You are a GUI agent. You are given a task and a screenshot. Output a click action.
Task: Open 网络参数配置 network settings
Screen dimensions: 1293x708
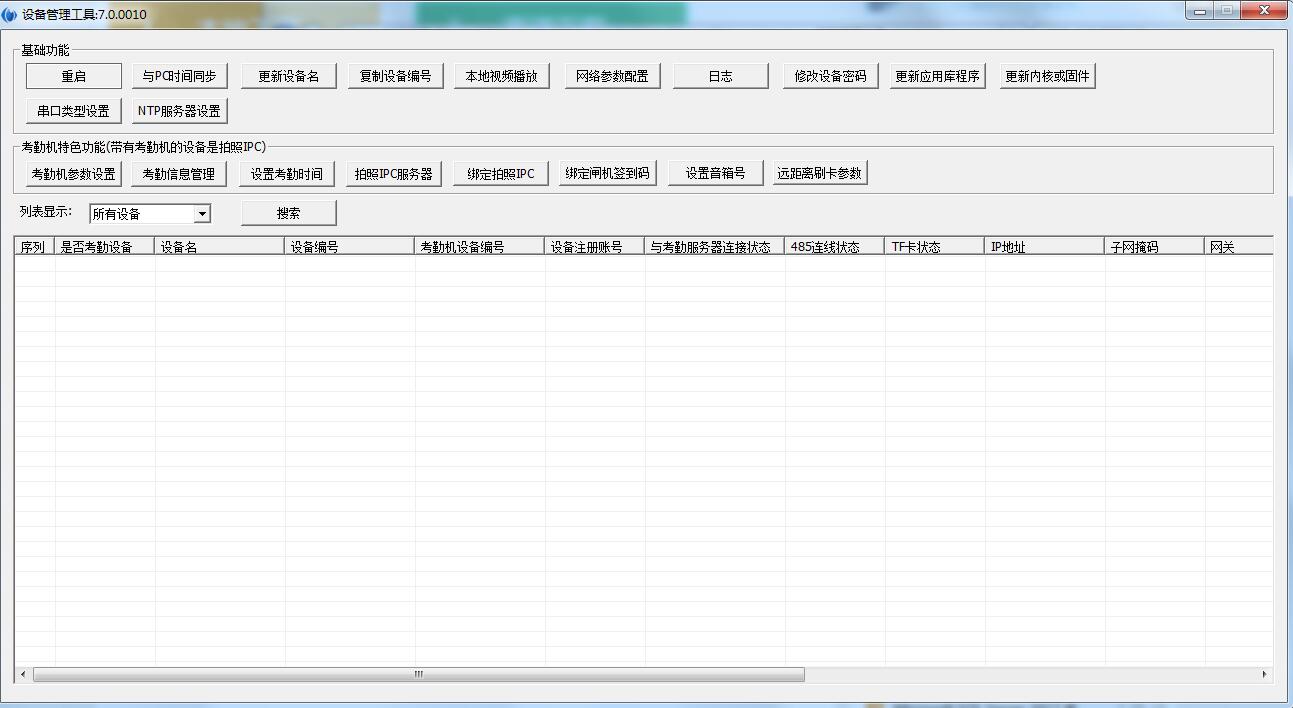(612, 76)
